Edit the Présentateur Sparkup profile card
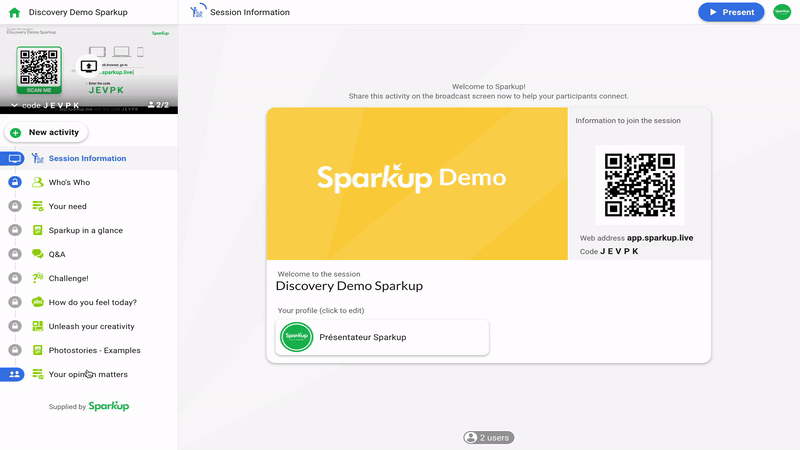Screen dimensions: 800x450 pos(382,337)
